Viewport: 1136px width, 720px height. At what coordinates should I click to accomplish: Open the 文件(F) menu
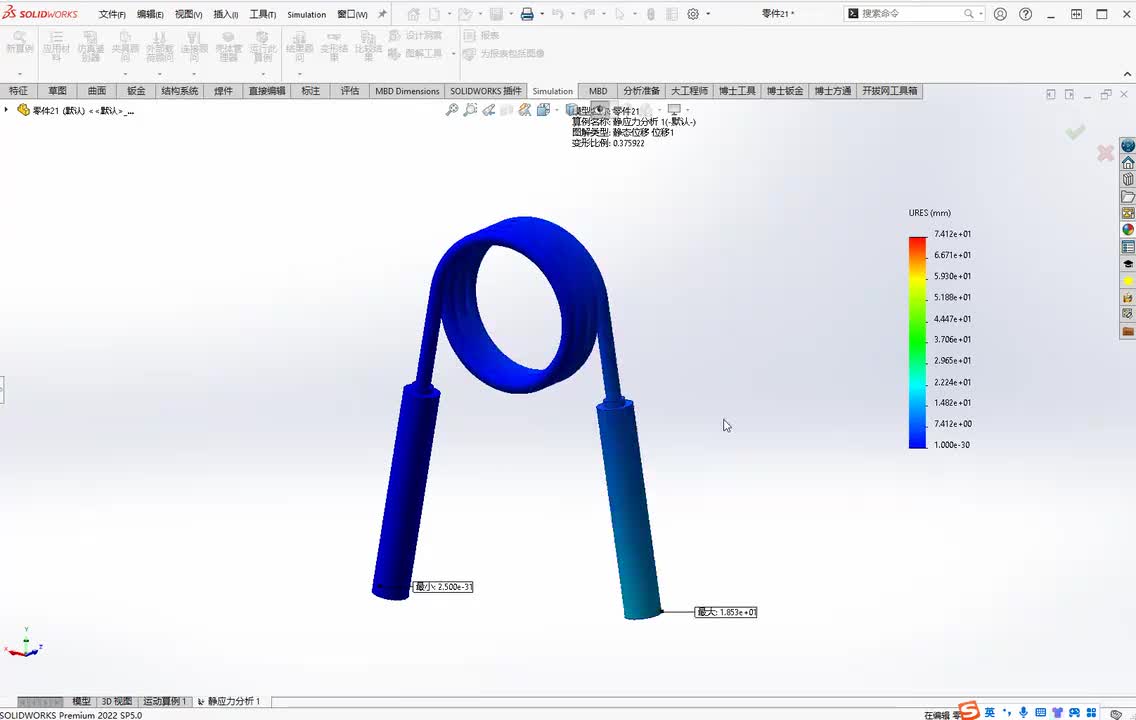pos(112,14)
